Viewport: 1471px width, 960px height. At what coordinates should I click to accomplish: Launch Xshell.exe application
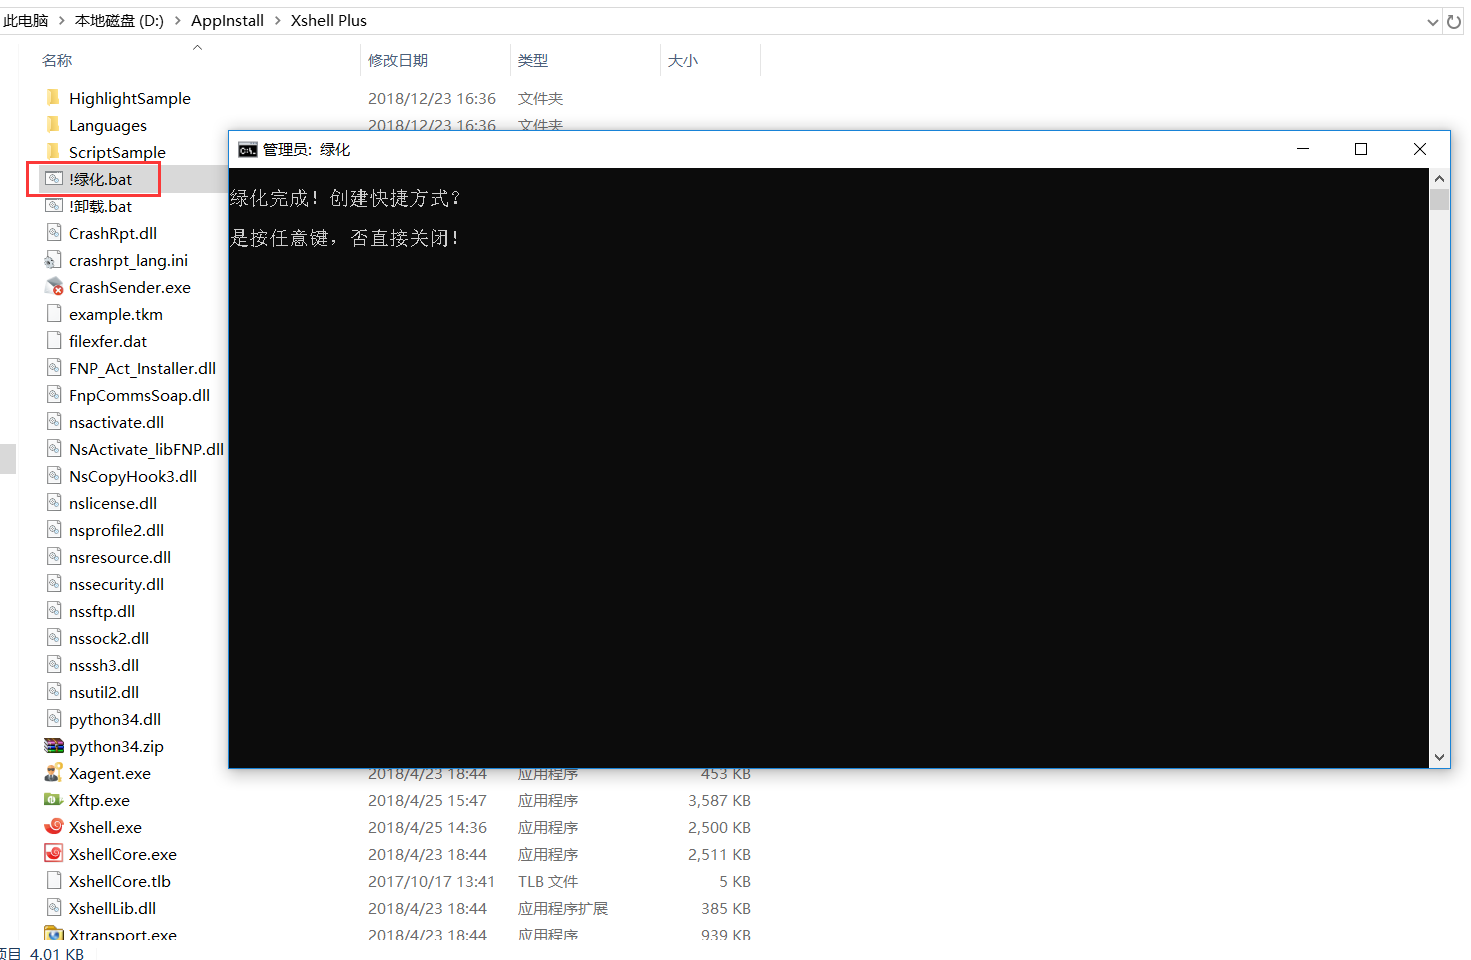[x=104, y=827]
